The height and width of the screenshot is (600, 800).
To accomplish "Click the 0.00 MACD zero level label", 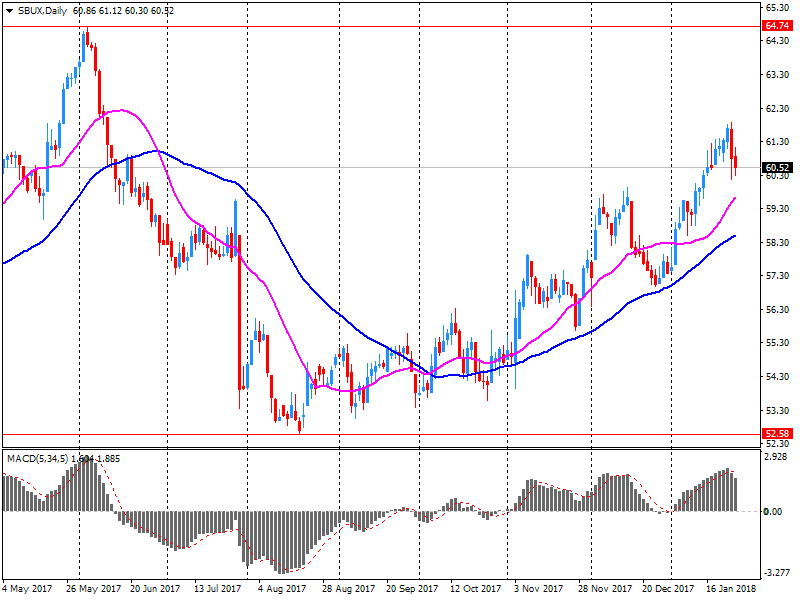I will click(x=775, y=511).
